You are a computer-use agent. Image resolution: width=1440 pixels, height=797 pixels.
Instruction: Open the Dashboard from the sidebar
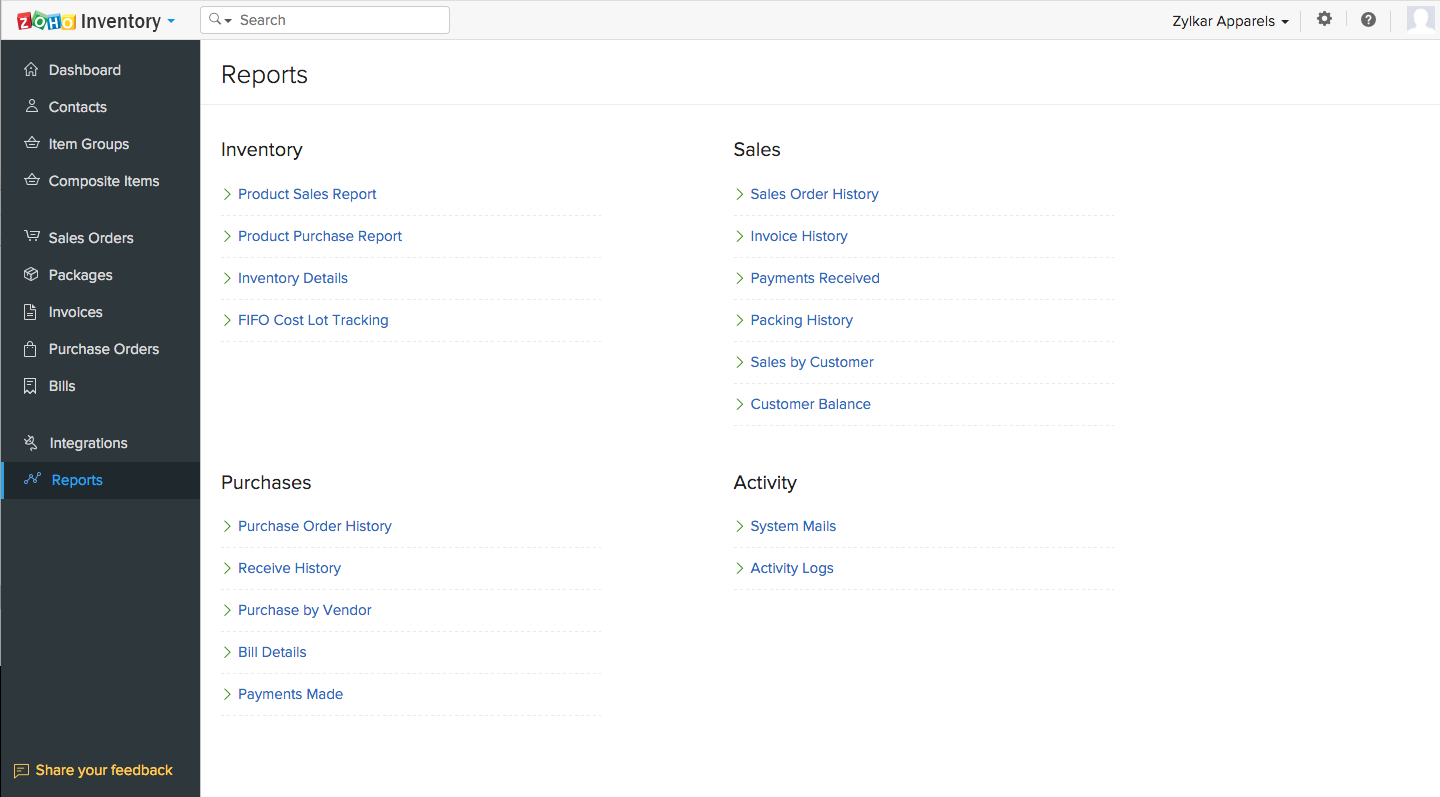pos(84,69)
